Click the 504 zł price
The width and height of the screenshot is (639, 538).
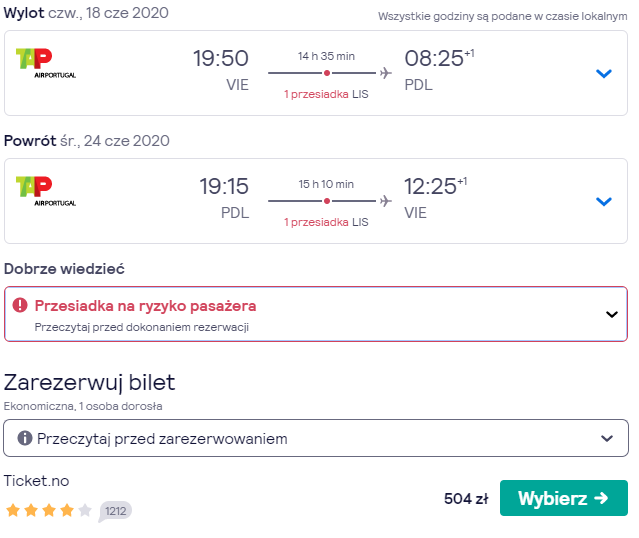click(466, 498)
